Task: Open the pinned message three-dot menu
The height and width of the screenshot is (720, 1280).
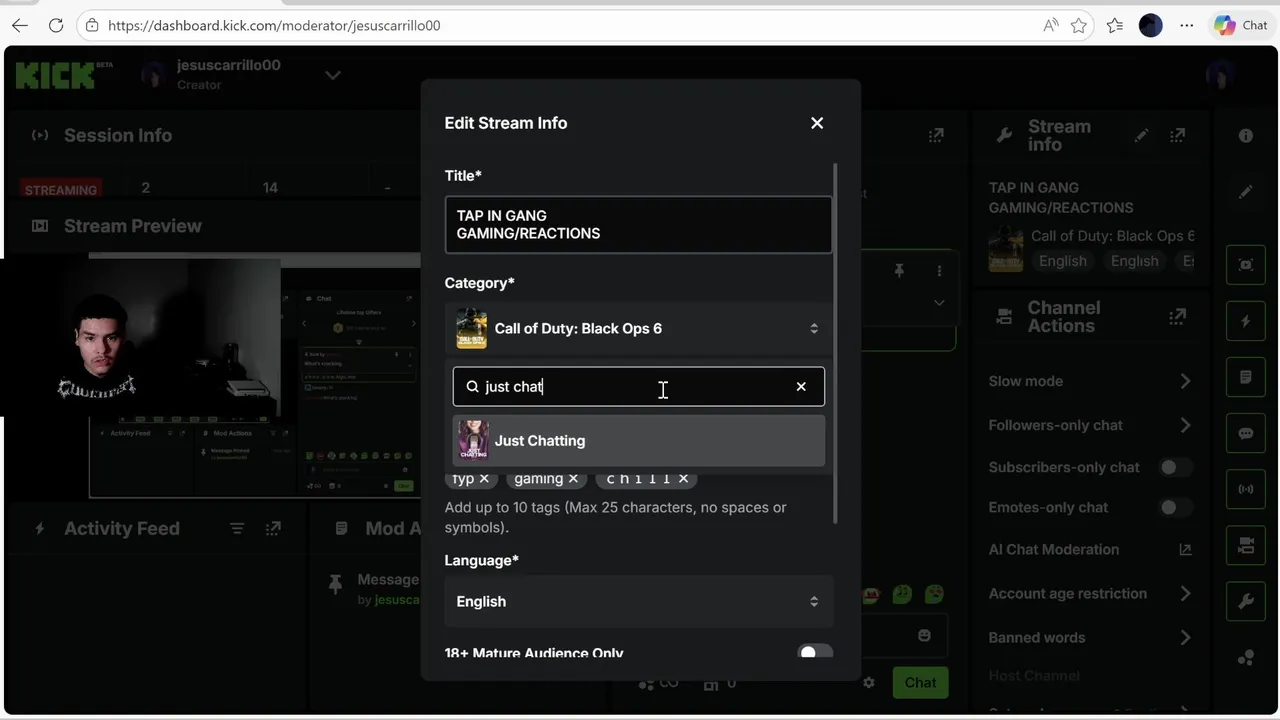Action: [939, 271]
